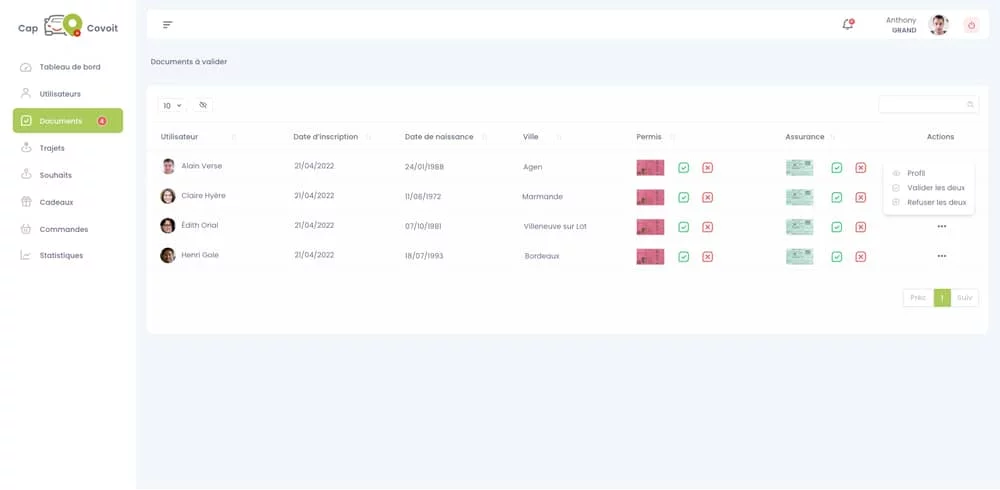Screen dimensions: 1000x490
Task: Validate Claire Hyère's assurance
Action: (837, 197)
